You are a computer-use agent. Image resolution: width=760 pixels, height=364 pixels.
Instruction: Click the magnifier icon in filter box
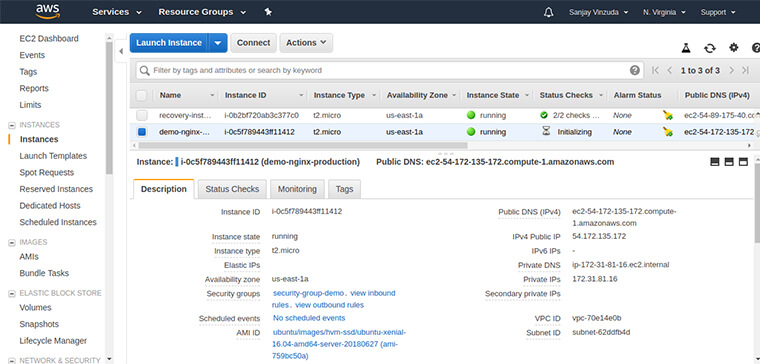point(144,70)
